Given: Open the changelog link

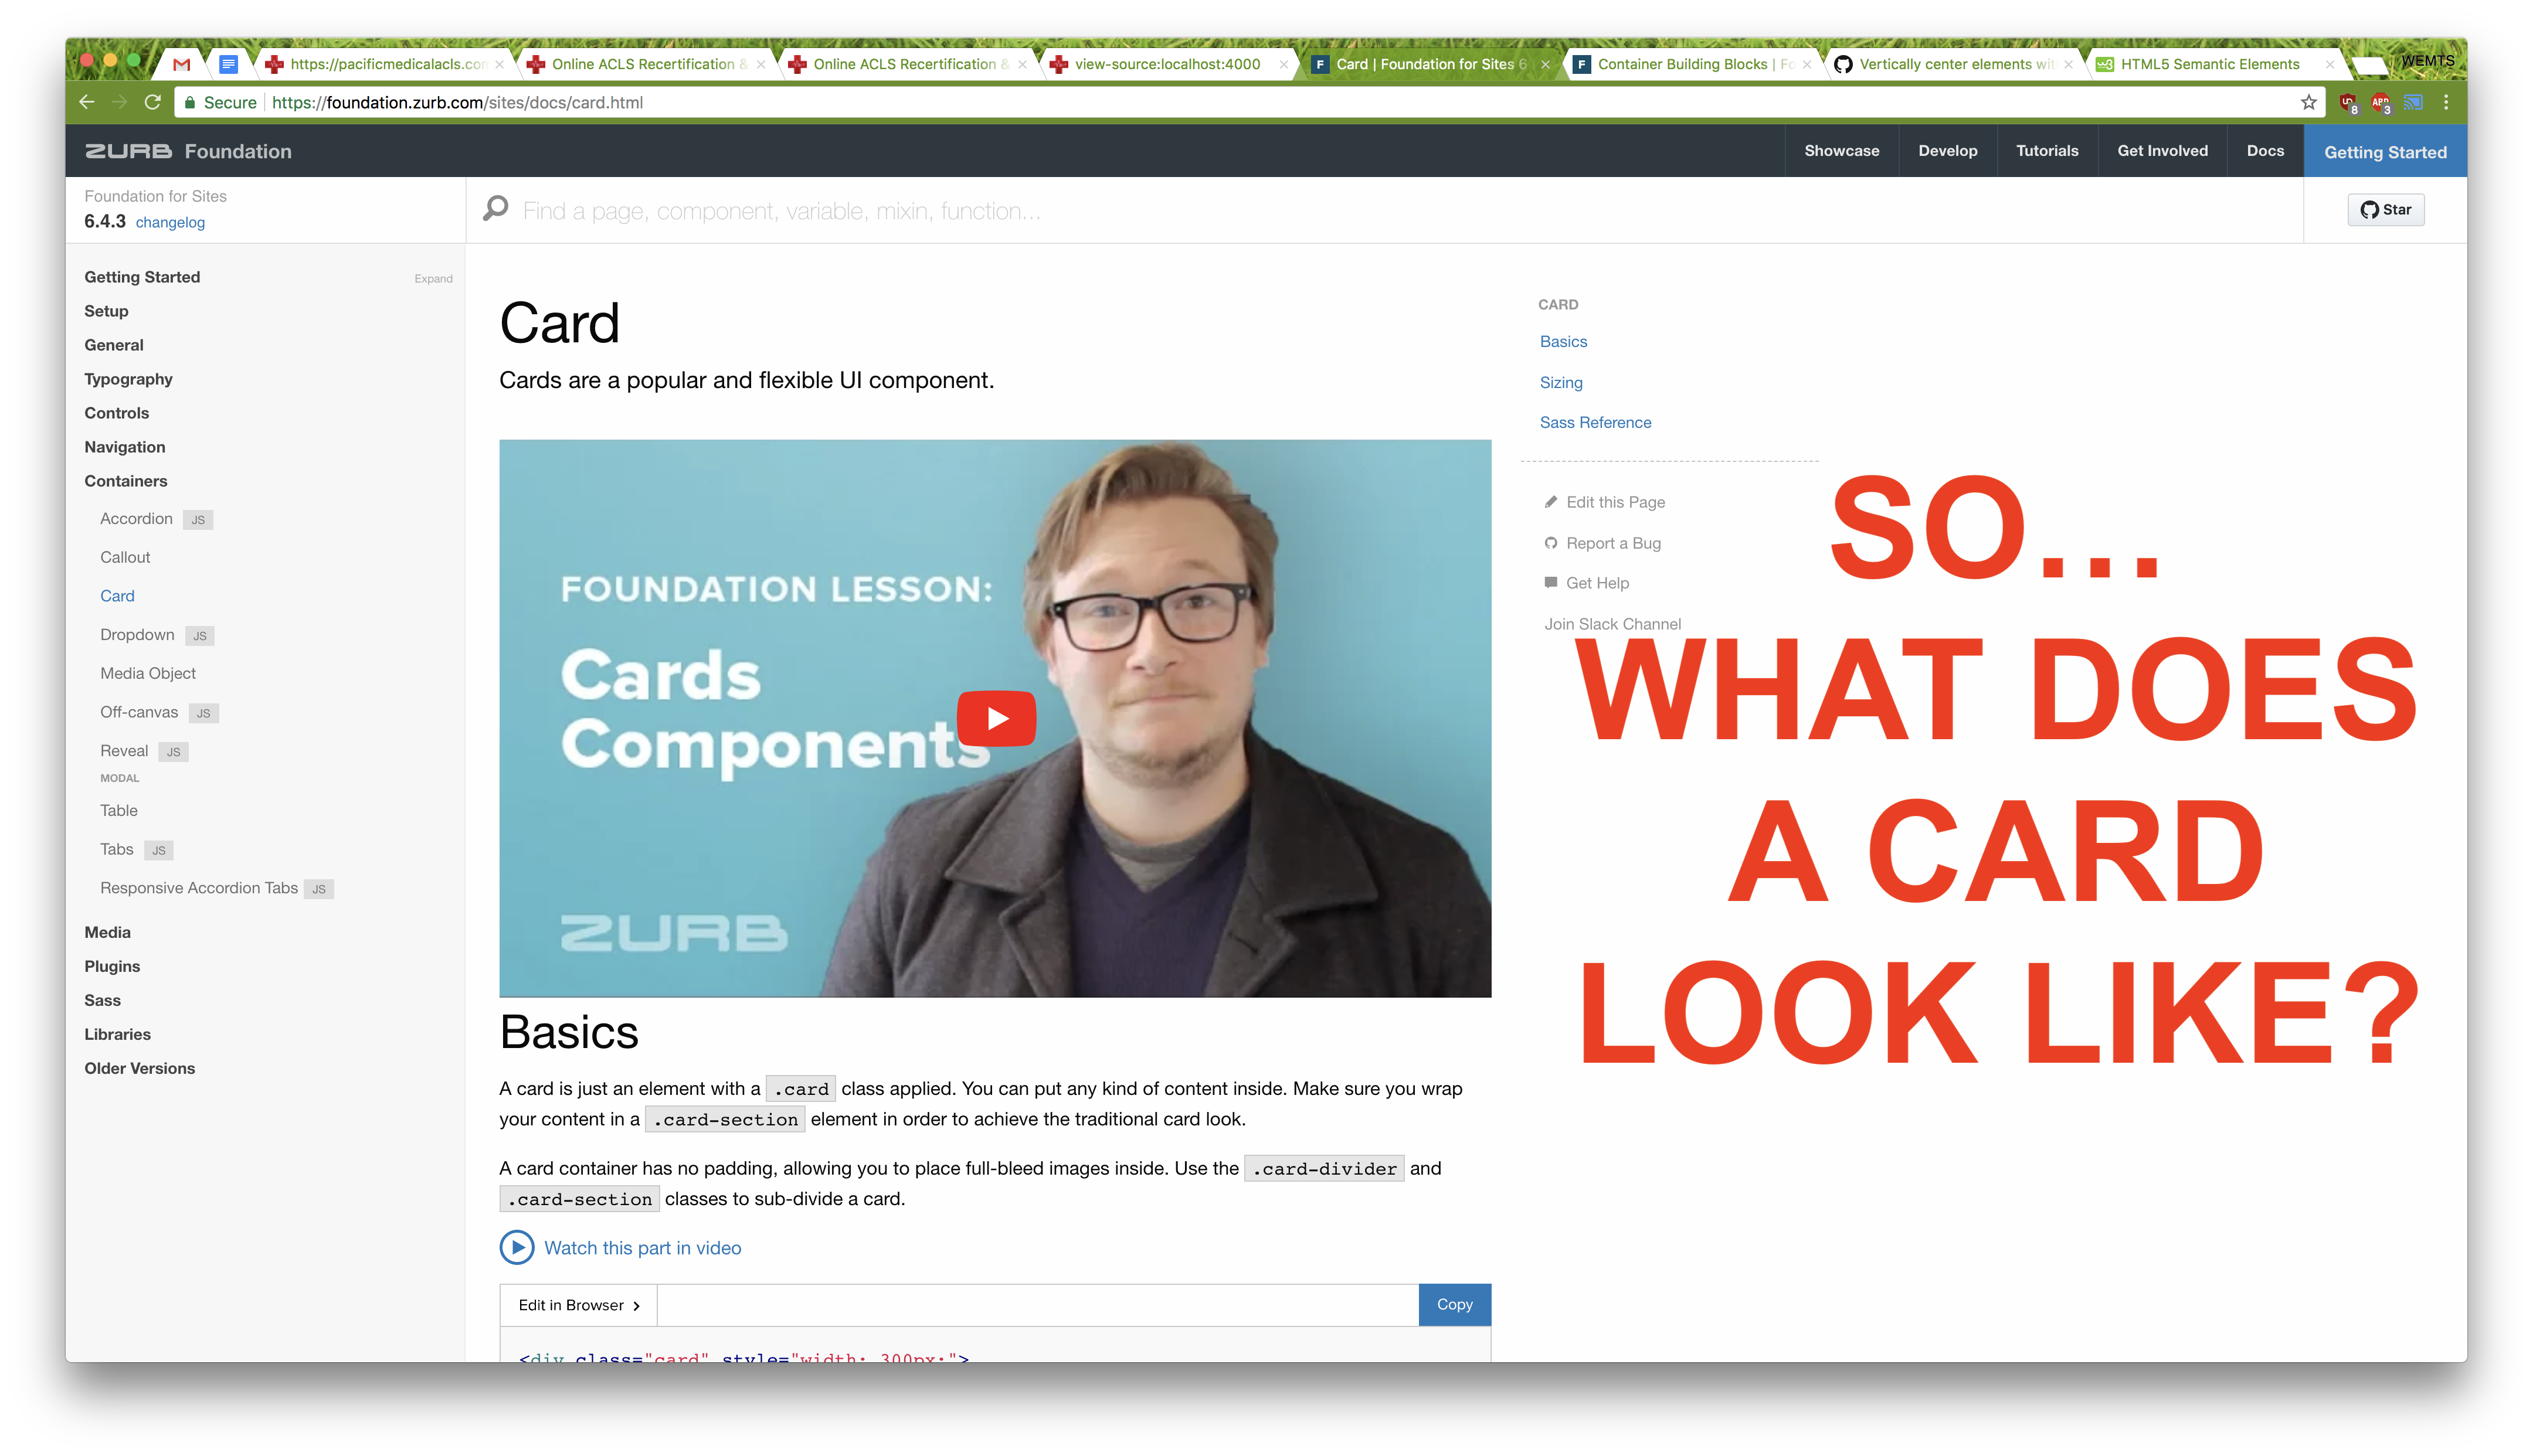Looking at the screenshot, I should point(169,222).
